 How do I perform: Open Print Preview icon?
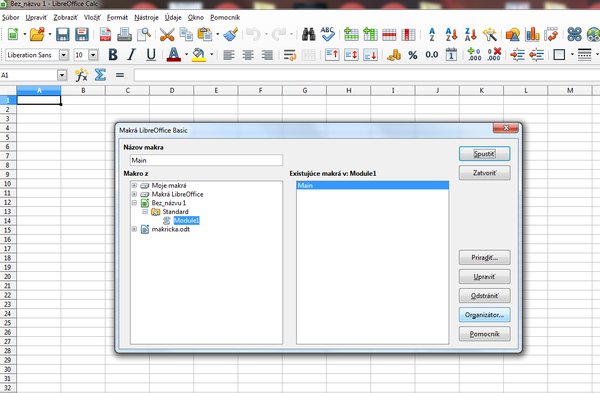[x=144, y=34]
